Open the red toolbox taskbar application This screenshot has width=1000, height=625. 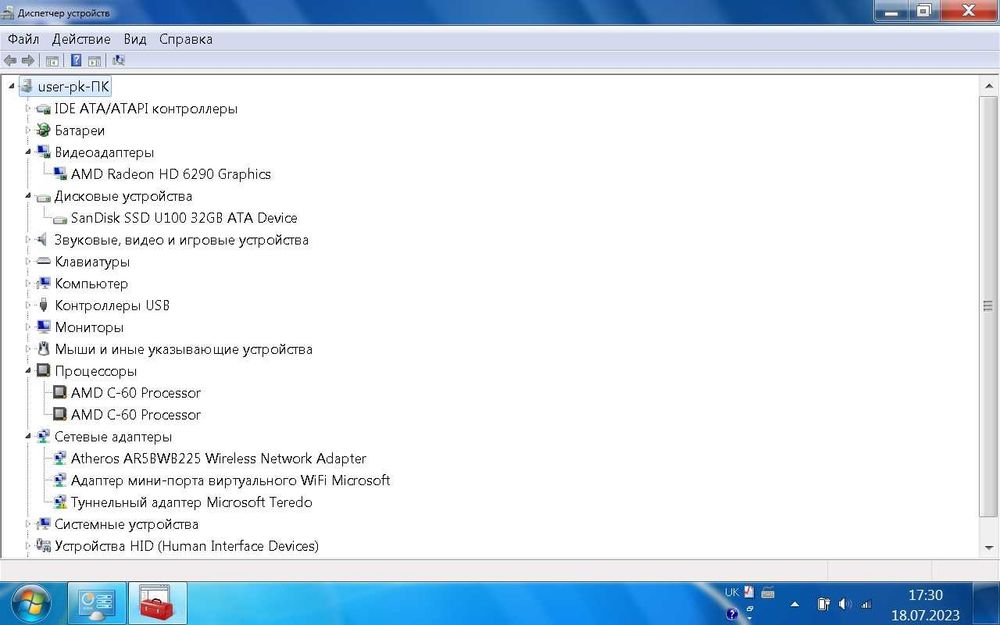click(158, 603)
